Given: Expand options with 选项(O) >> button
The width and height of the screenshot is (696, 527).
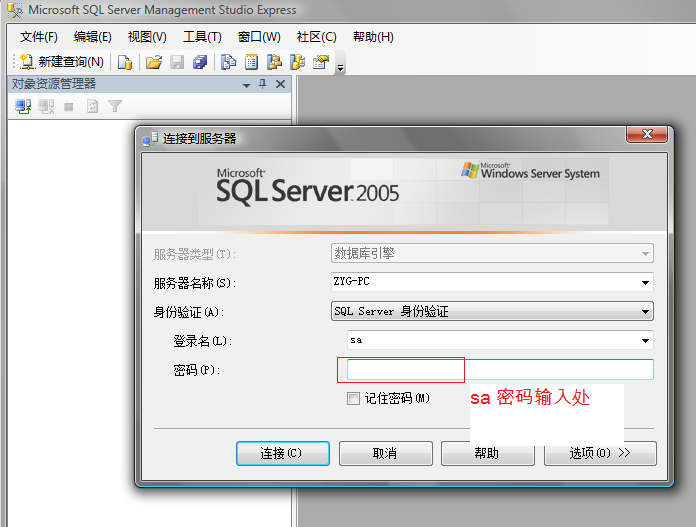Looking at the screenshot, I should [x=600, y=453].
